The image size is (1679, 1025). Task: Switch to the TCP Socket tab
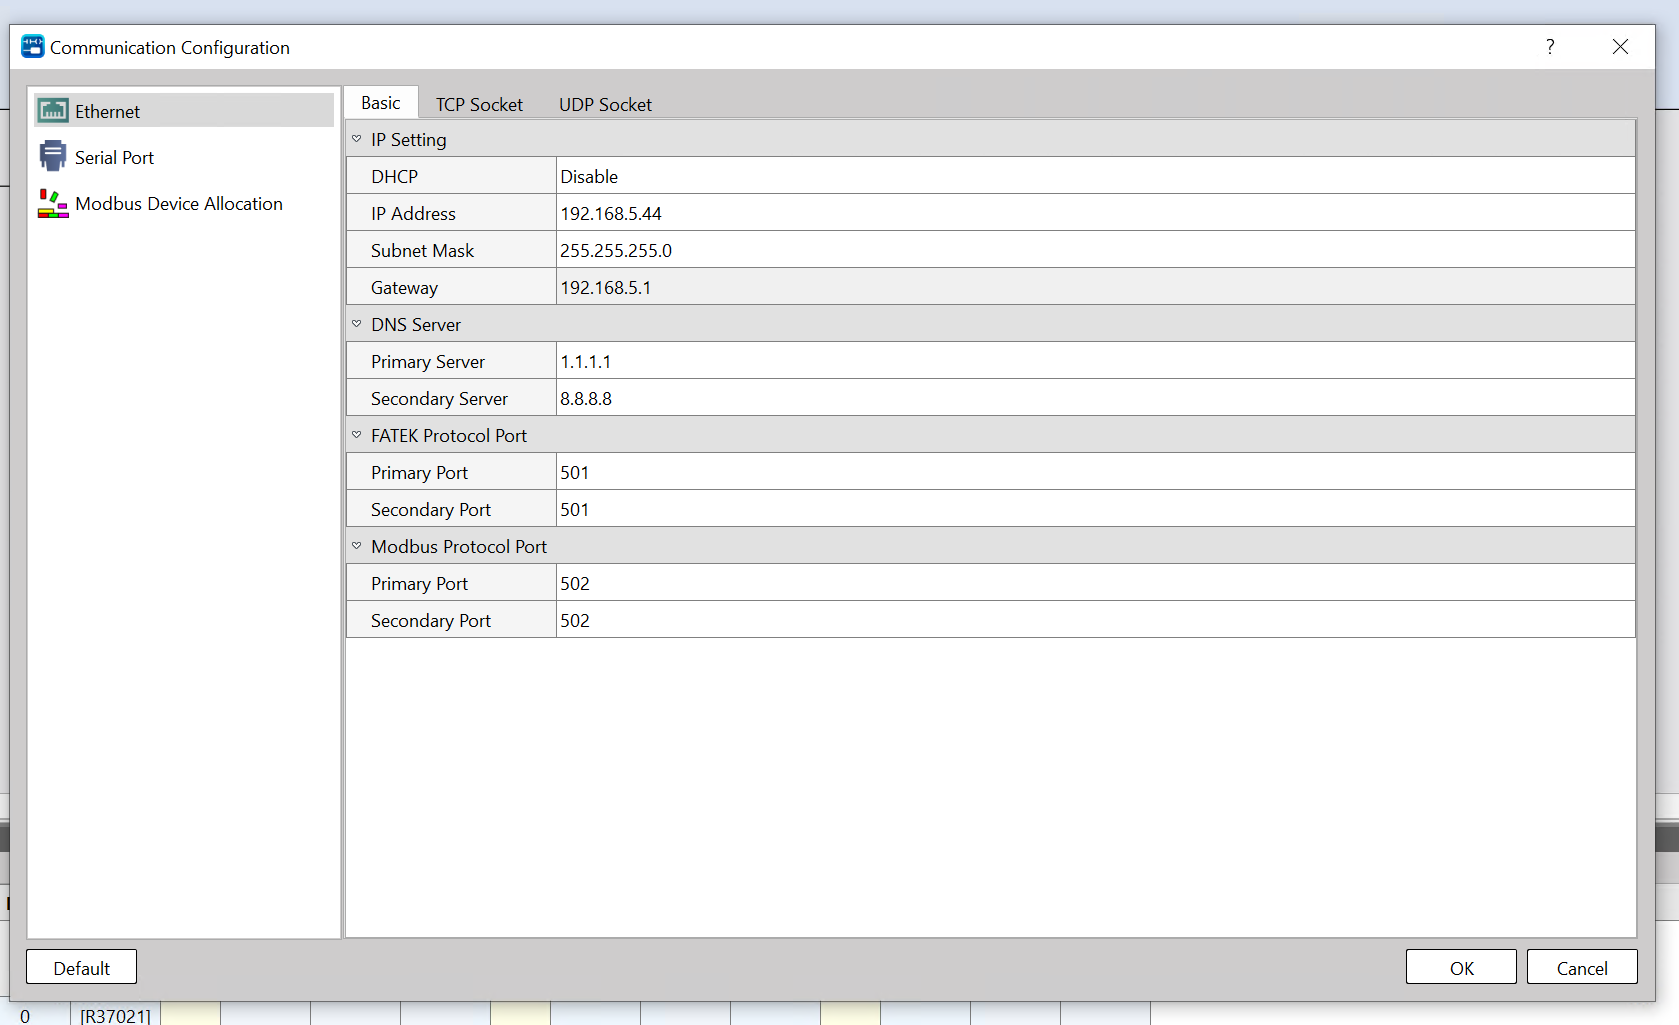pyautogui.click(x=479, y=105)
